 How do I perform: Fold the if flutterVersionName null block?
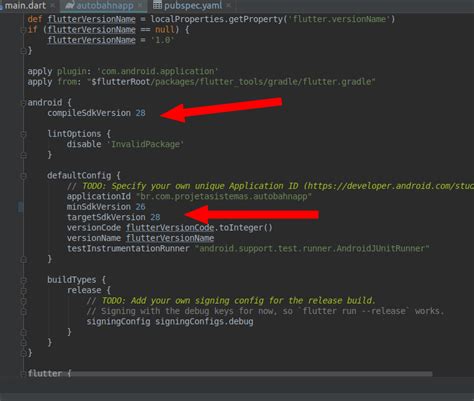pos(23,30)
